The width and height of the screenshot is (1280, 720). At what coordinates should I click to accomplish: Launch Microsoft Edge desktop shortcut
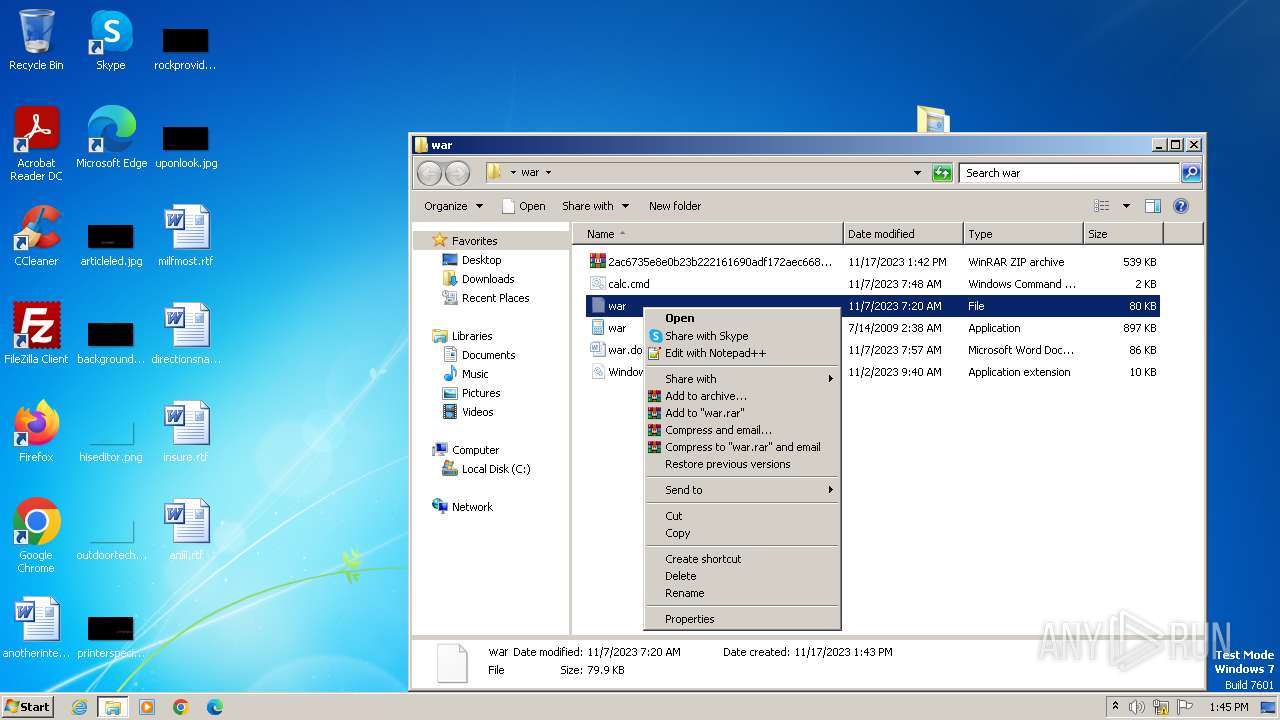(111, 138)
